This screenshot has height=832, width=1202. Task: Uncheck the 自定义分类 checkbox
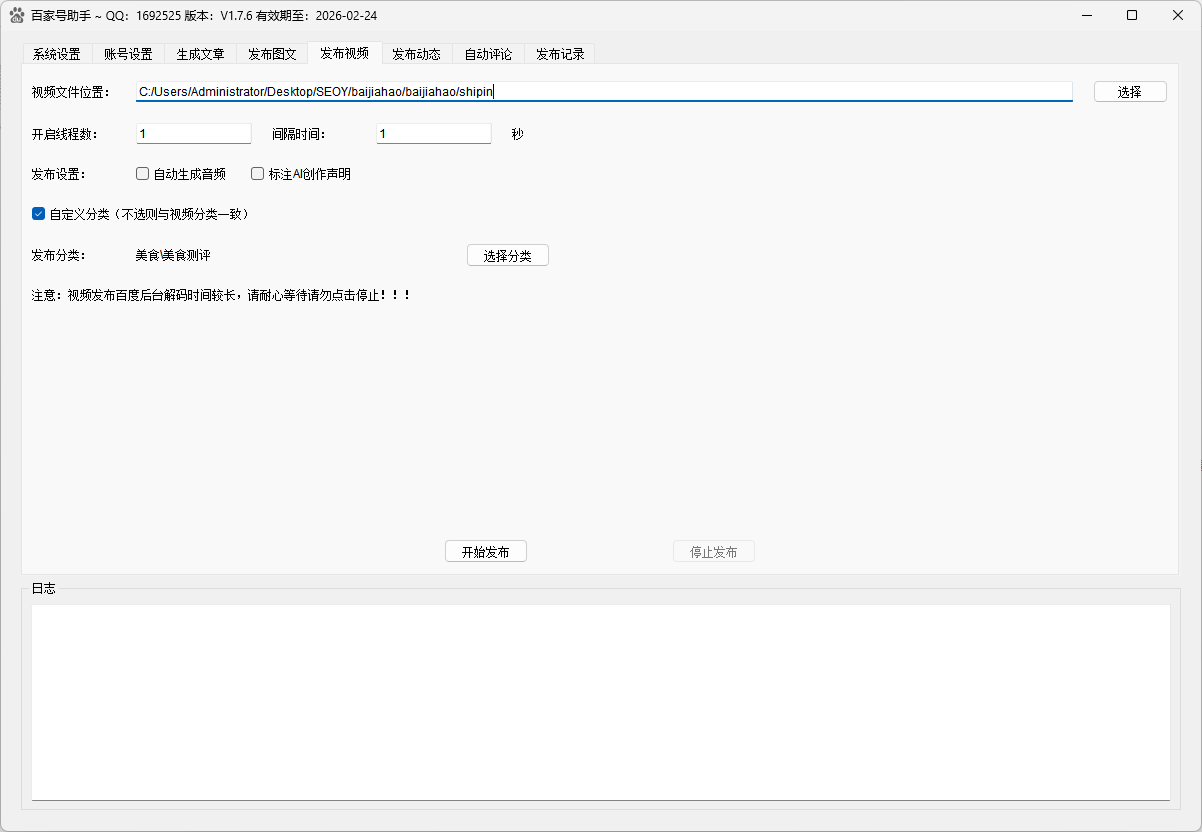[x=38, y=213]
